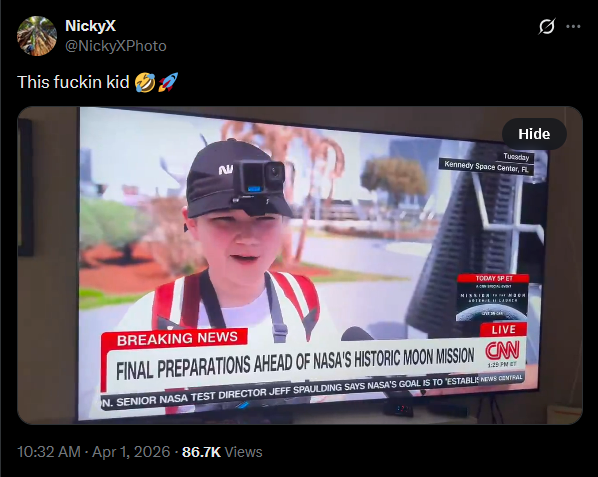Viewport: 598px width, 477px height.
Task: Open the Grok explain post icon
Action: [547, 26]
